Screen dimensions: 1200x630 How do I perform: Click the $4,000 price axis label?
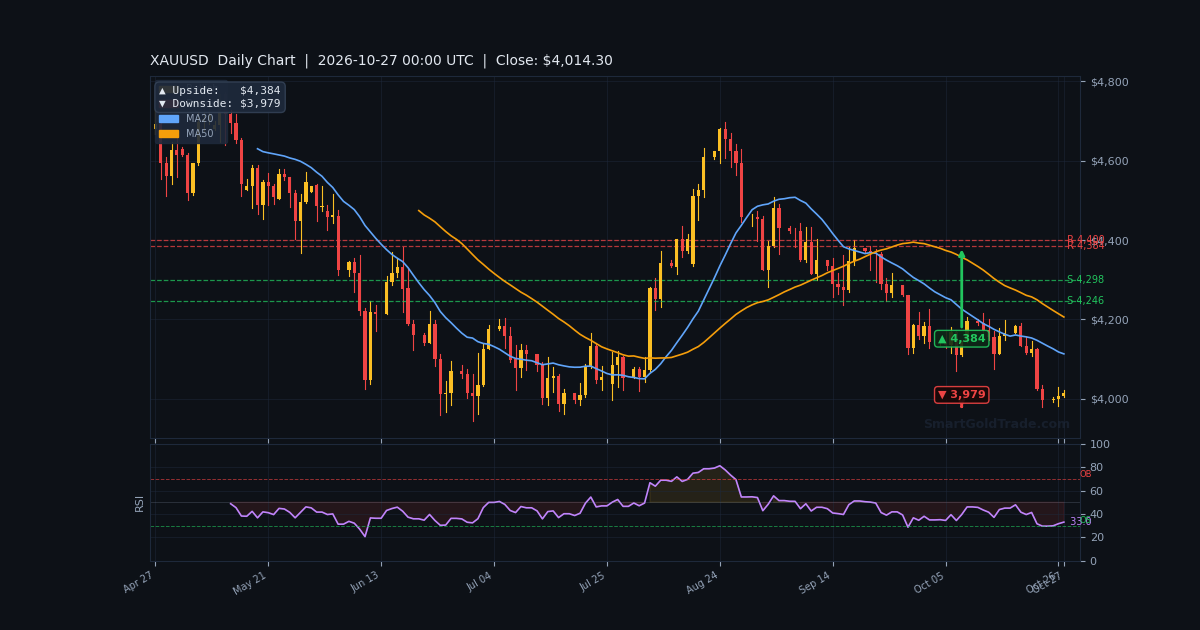click(x=1110, y=400)
